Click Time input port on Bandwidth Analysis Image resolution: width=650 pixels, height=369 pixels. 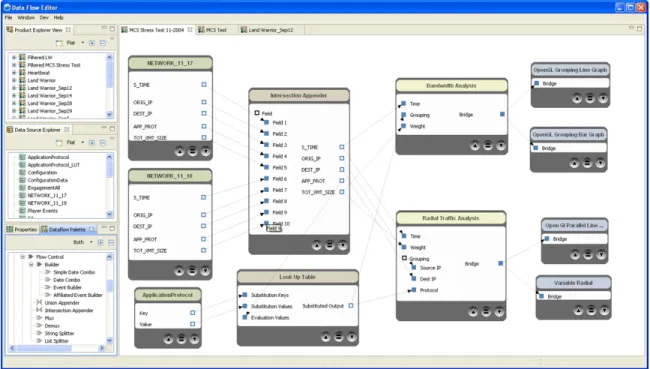coord(403,104)
